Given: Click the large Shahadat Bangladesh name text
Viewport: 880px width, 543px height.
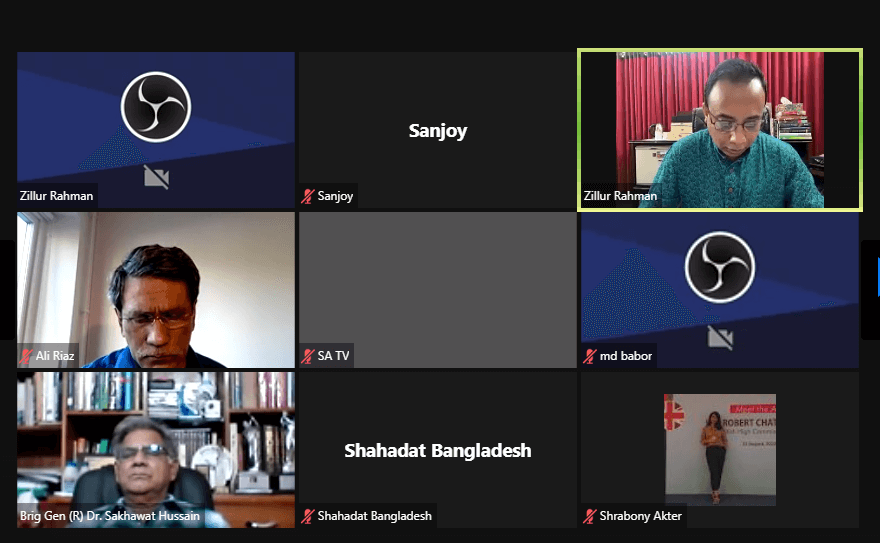Looking at the screenshot, I should point(438,450).
